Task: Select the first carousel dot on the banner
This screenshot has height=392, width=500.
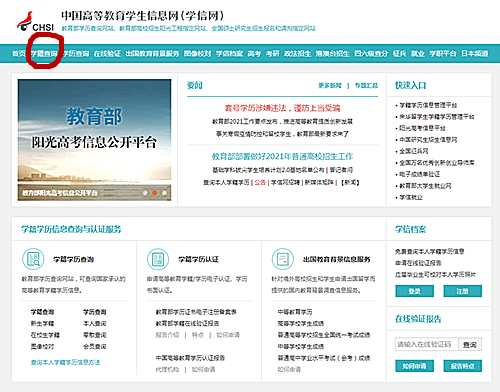Action: click(145, 193)
